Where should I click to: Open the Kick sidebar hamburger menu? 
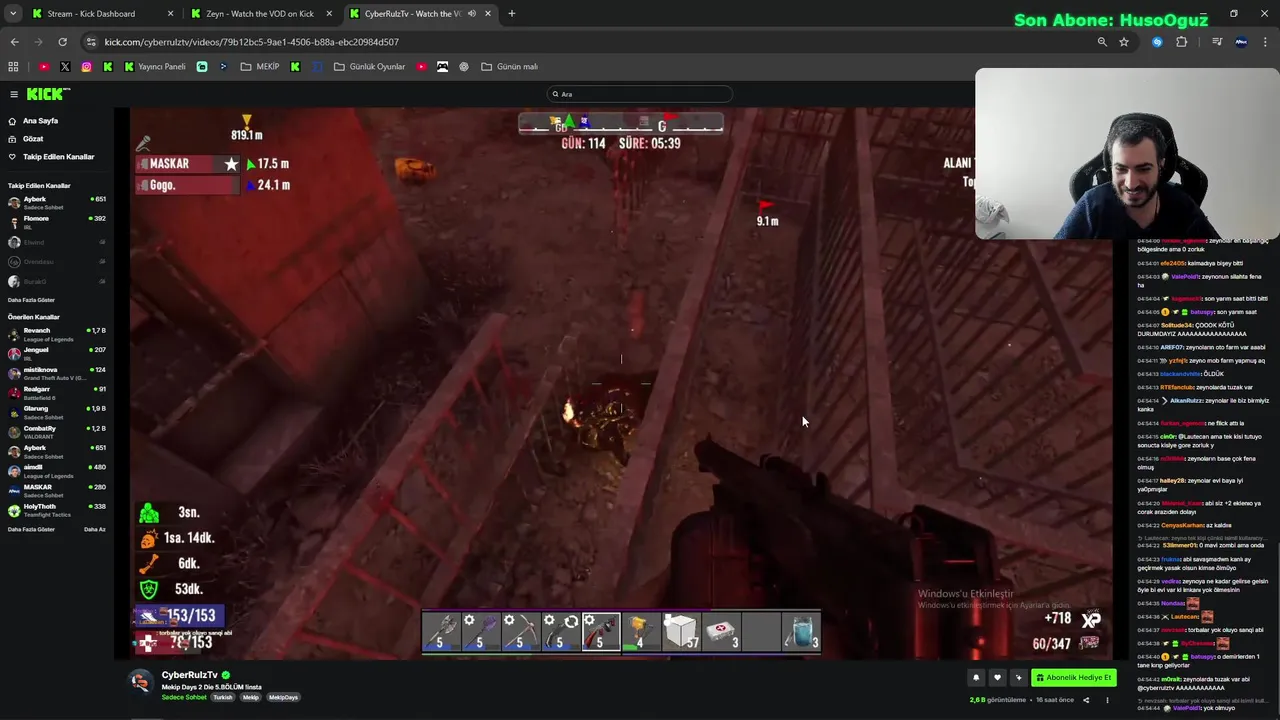[x=14, y=94]
